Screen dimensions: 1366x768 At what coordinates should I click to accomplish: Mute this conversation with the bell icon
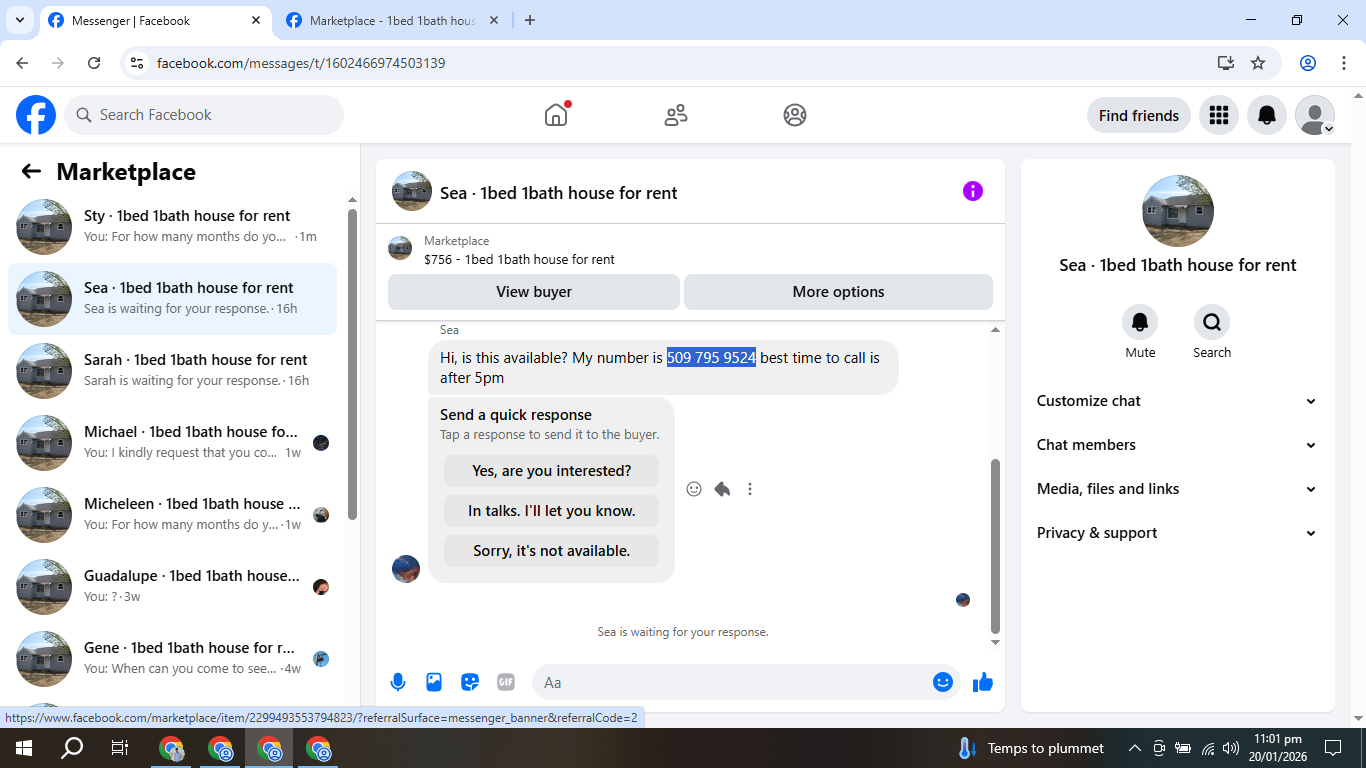click(x=1140, y=322)
